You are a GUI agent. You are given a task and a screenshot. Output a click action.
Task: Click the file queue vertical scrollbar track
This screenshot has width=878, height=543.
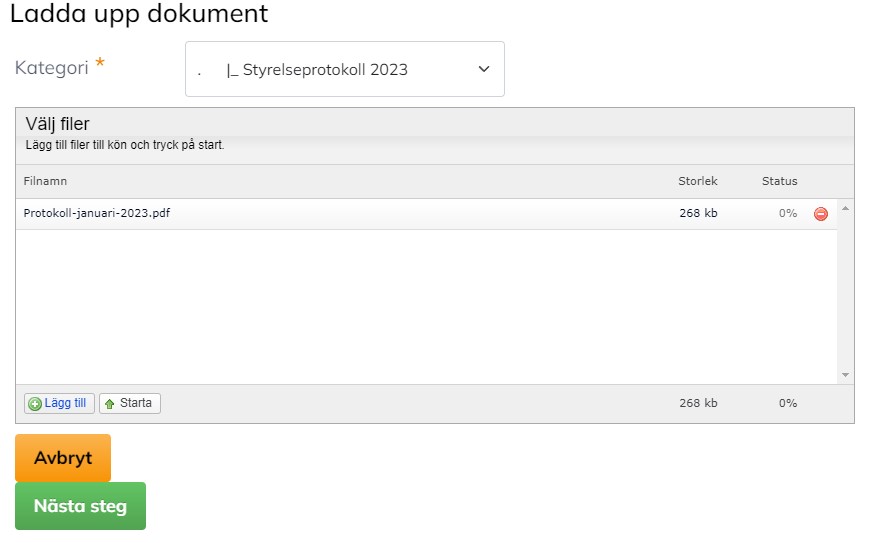click(845, 291)
